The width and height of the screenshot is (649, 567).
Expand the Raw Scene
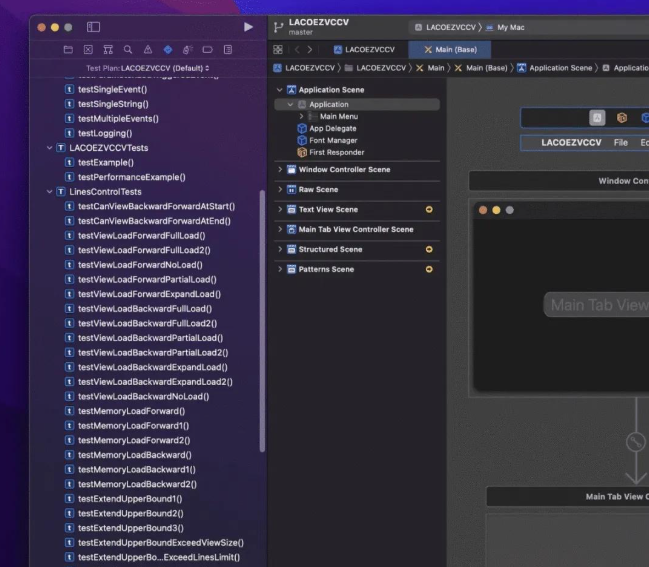tap(280, 189)
